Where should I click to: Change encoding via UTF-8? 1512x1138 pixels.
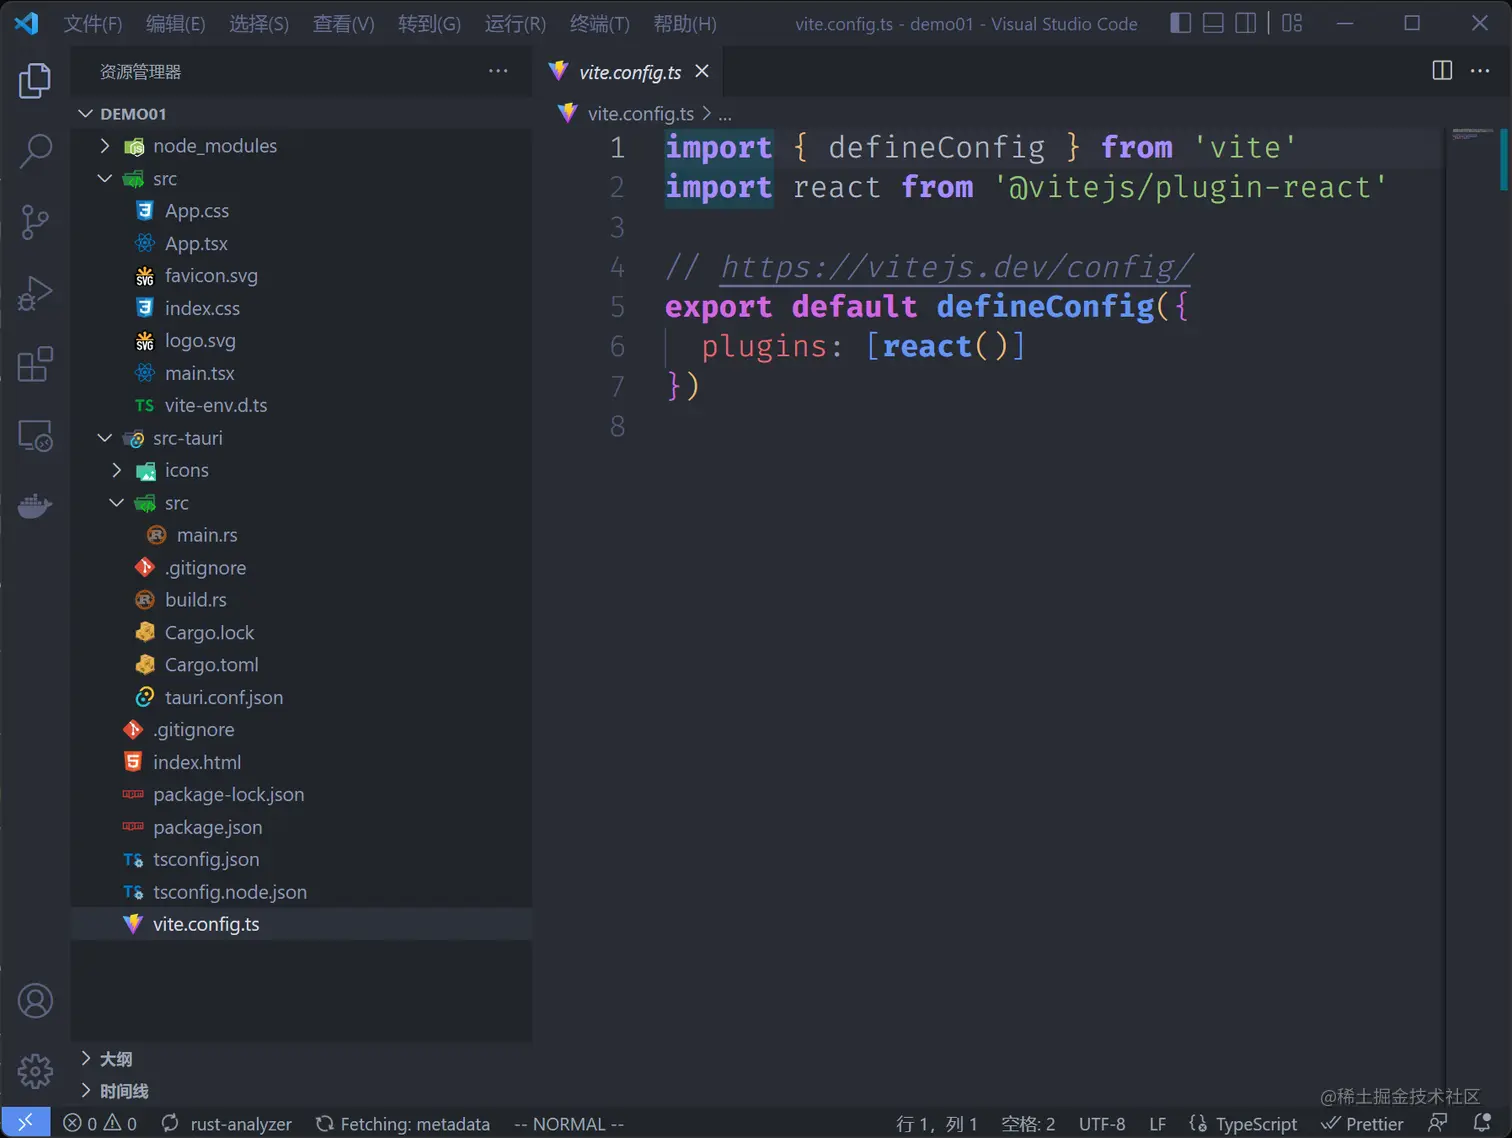[1102, 1124]
